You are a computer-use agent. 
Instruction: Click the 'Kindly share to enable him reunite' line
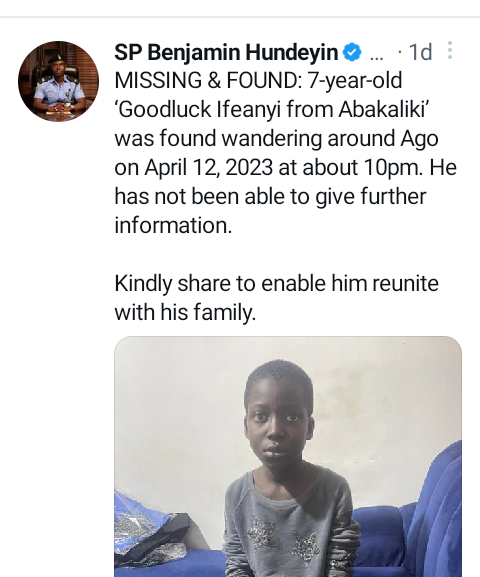click(276, 283)
